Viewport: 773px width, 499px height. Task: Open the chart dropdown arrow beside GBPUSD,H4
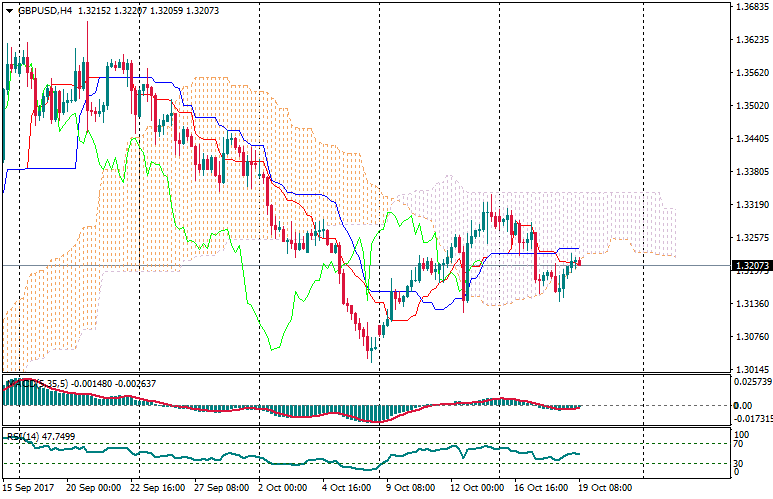click(x=8, y=10)
